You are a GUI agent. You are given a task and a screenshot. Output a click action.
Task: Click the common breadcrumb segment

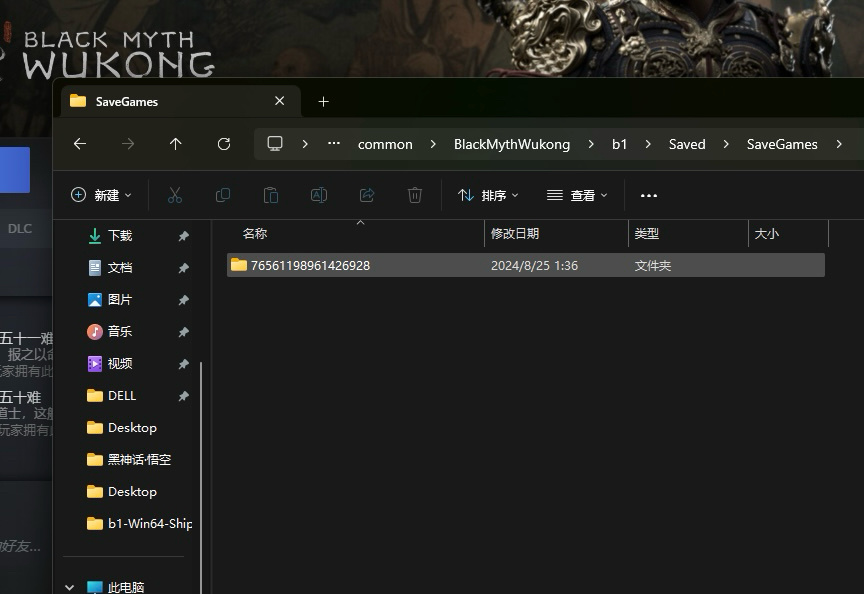pos(385,144)
